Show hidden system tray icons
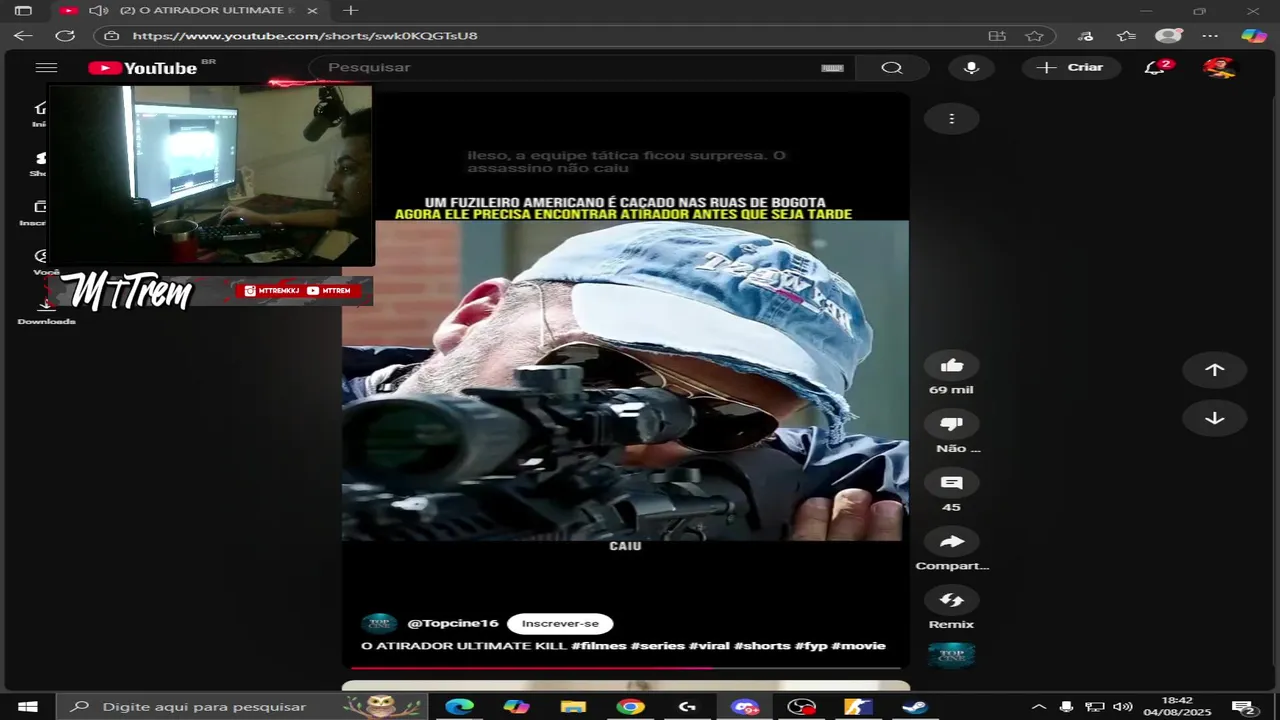The image size is (1280, 720). click(1039, 707)
